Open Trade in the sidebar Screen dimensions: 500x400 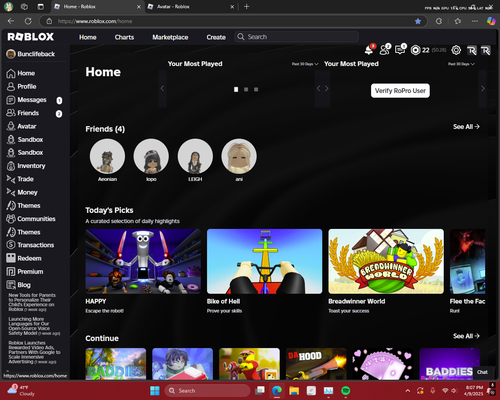click(20, 179)
